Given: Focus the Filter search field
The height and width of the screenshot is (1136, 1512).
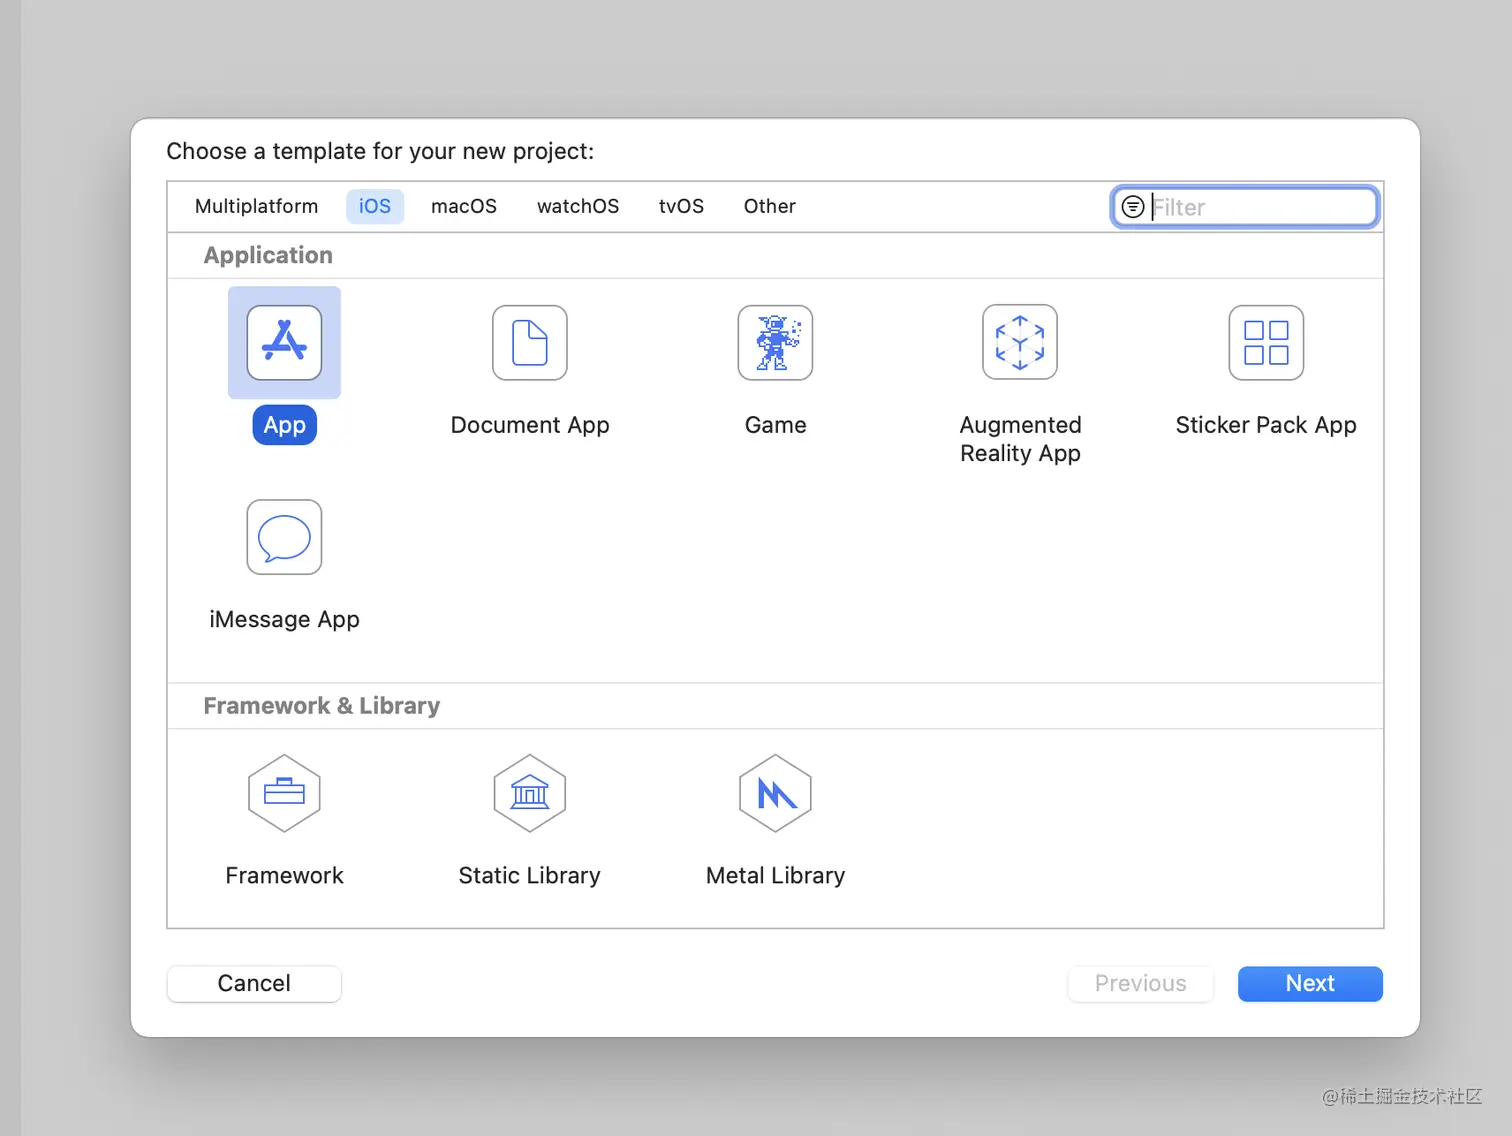Looking at the screenshot, I should 1245,207.
